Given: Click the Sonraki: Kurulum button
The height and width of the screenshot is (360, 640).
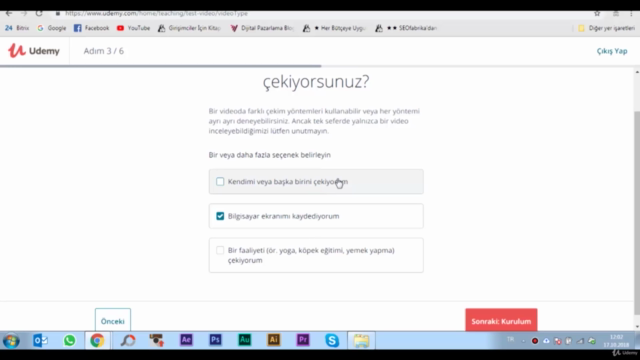Looking at the screenshot, I should tap(501, 320).
